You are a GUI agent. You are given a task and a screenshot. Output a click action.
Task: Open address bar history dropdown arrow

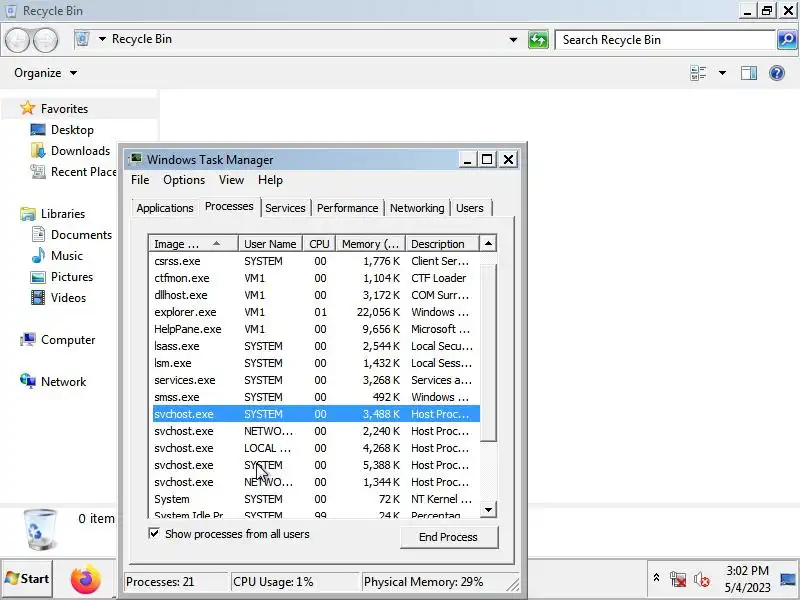pyautogui.click(x=513, y=40)
